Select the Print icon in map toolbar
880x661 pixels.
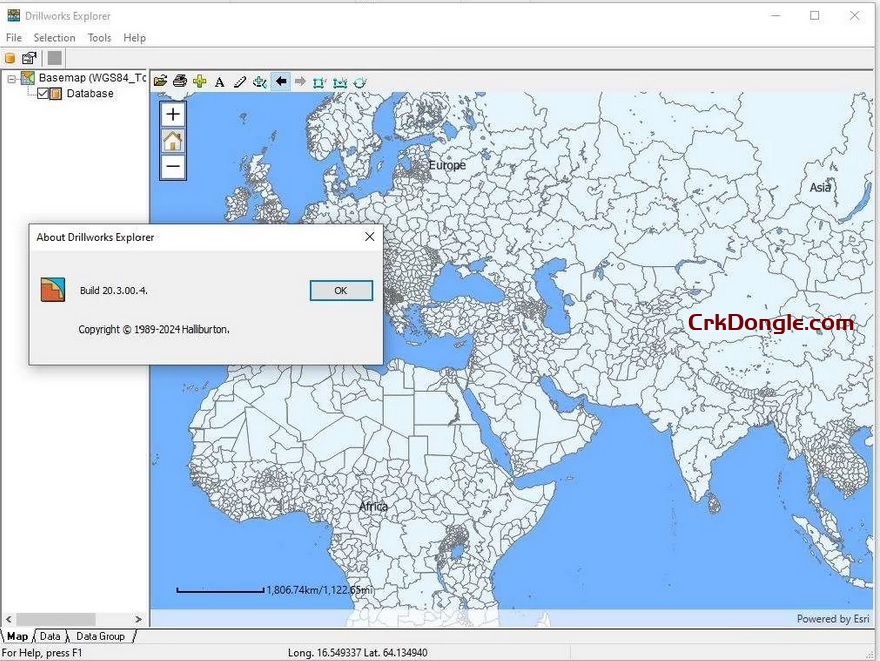181,81
